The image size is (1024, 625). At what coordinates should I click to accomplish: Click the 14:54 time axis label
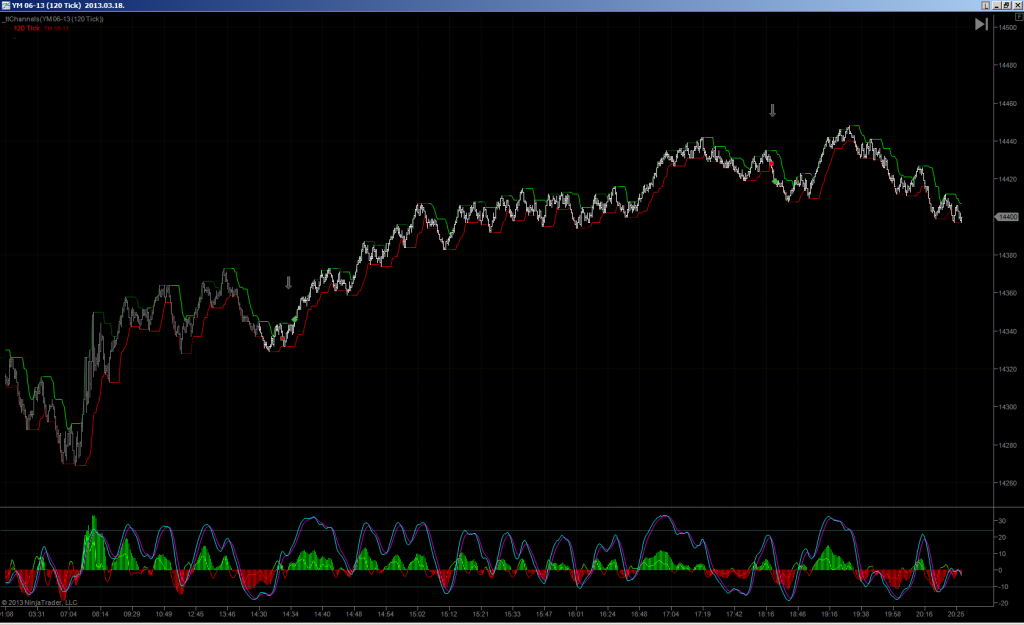385,614
